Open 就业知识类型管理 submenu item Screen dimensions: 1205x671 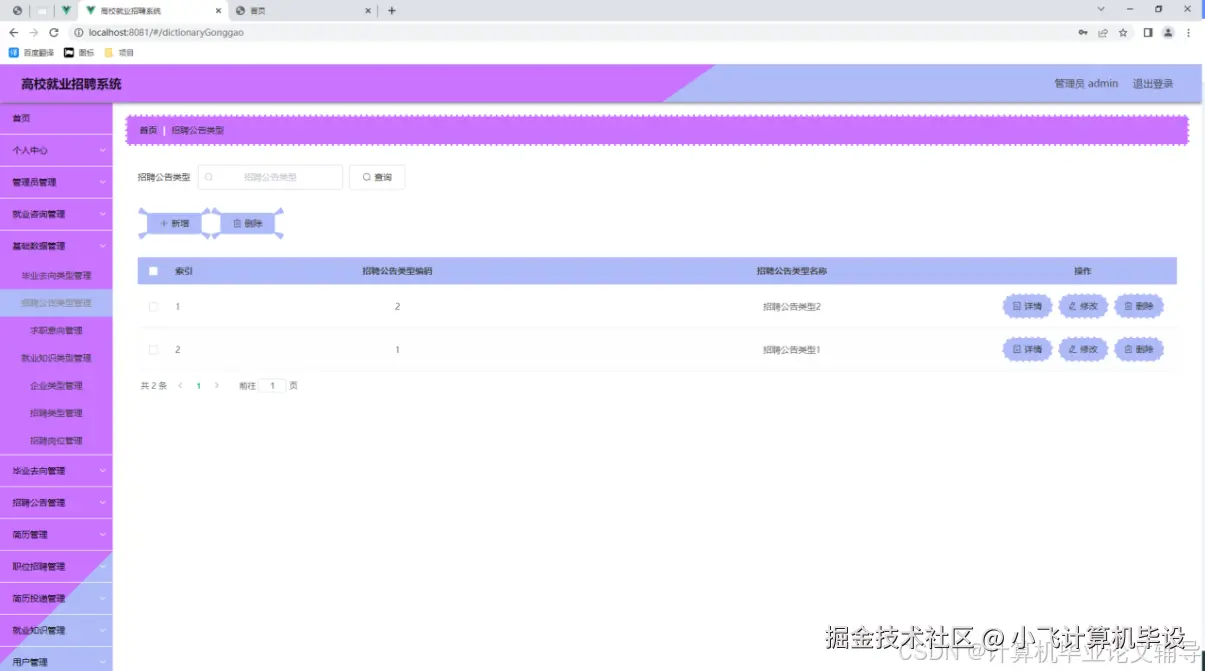point(56,358)
